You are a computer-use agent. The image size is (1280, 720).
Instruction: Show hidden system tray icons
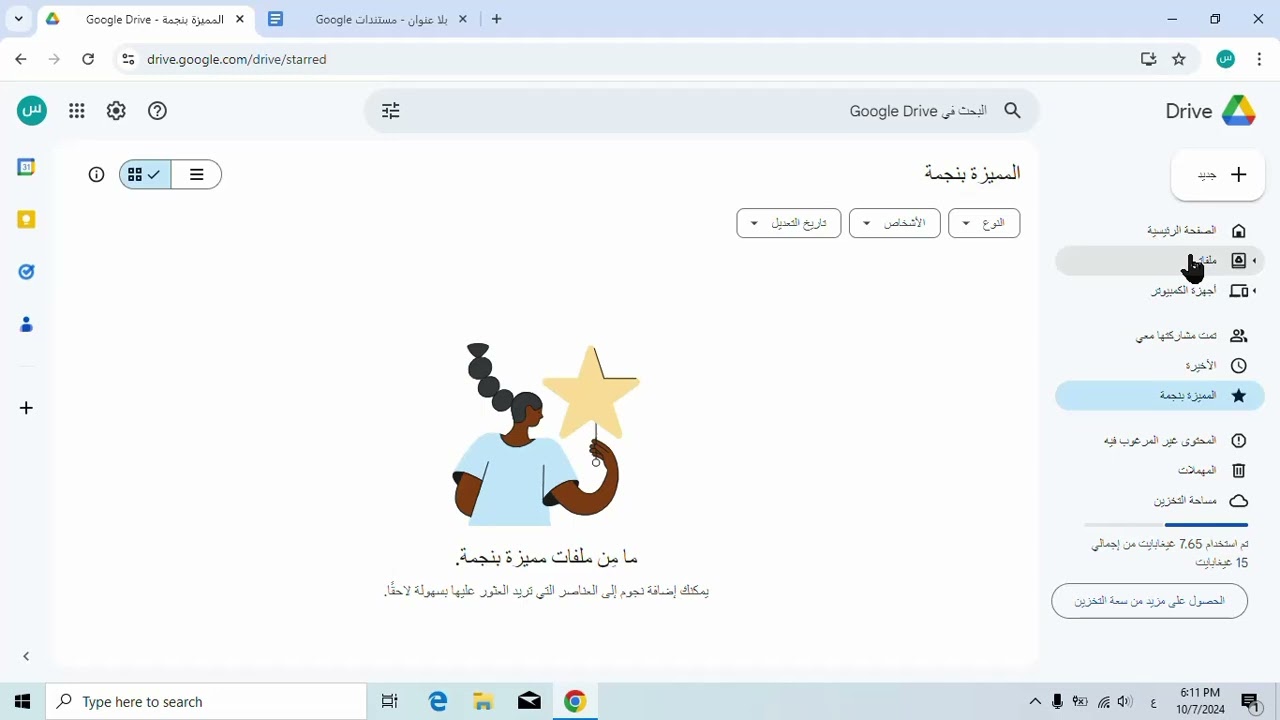click(1035, 702)
